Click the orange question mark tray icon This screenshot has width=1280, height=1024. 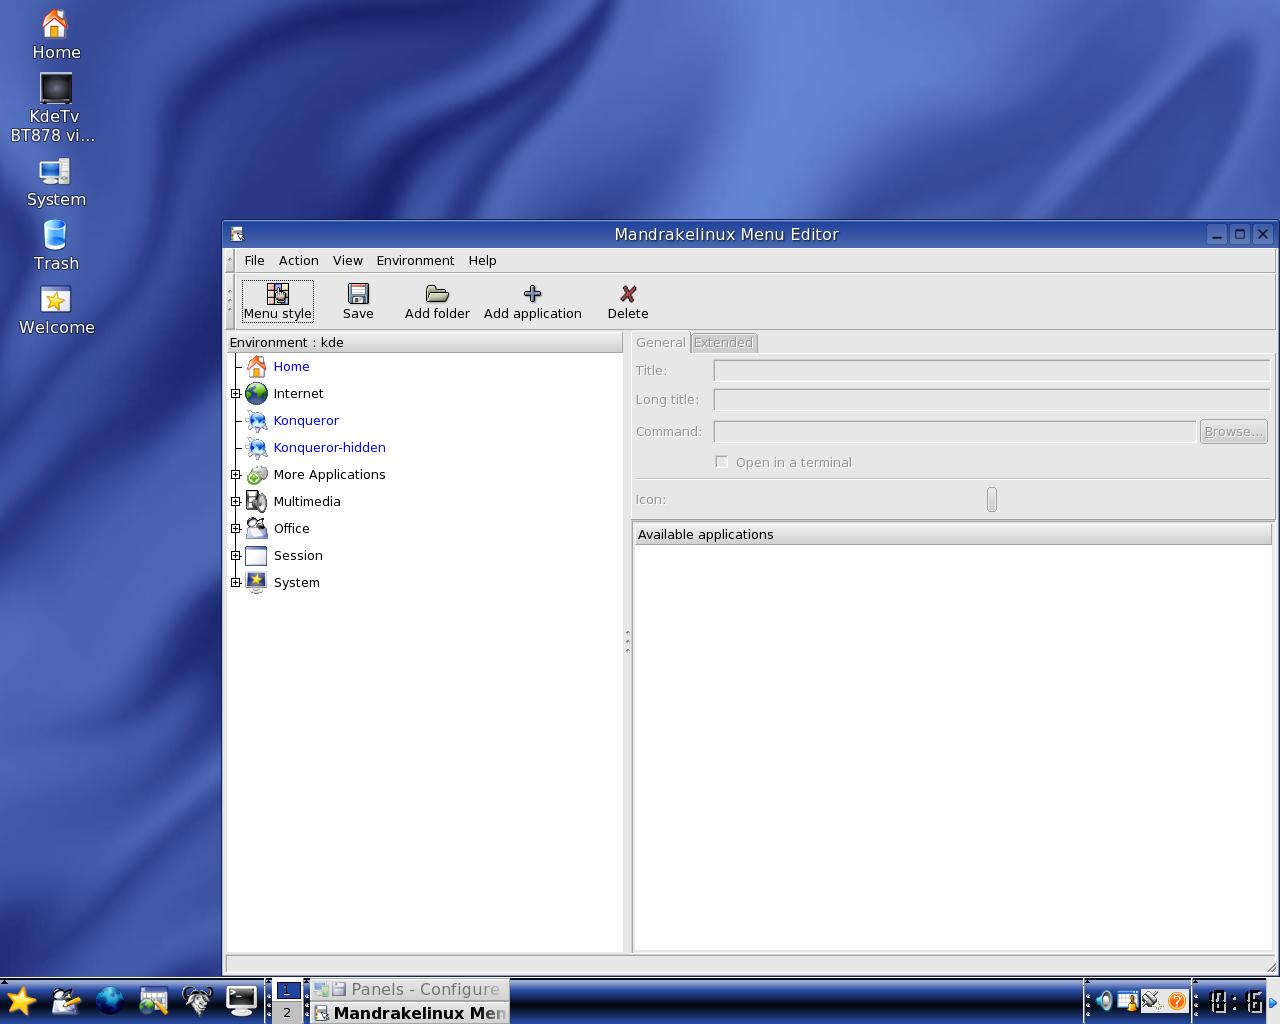[x=1176, y=1000]
